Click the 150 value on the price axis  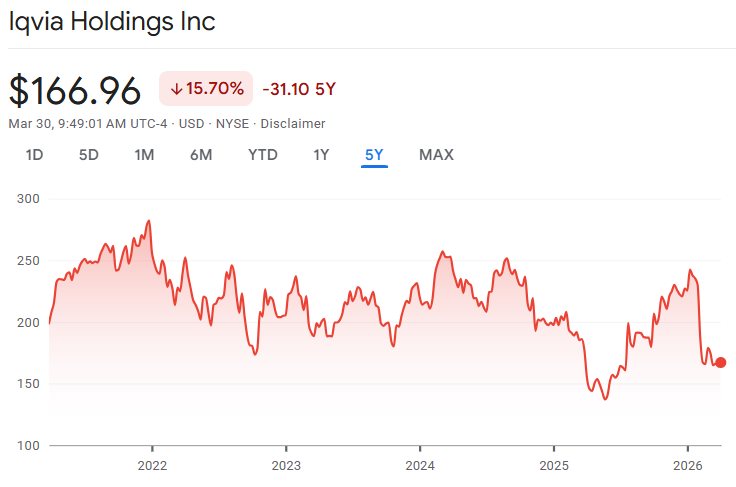28,384
